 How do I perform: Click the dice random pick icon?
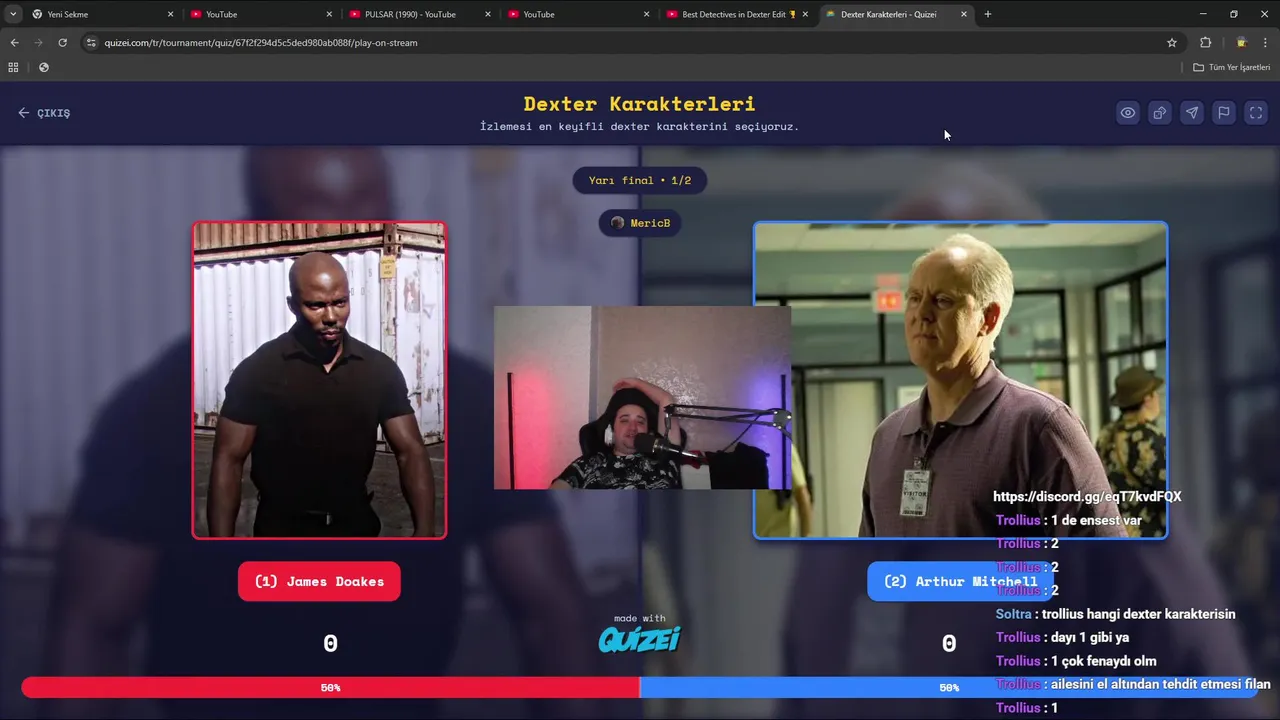(1160, 113)
